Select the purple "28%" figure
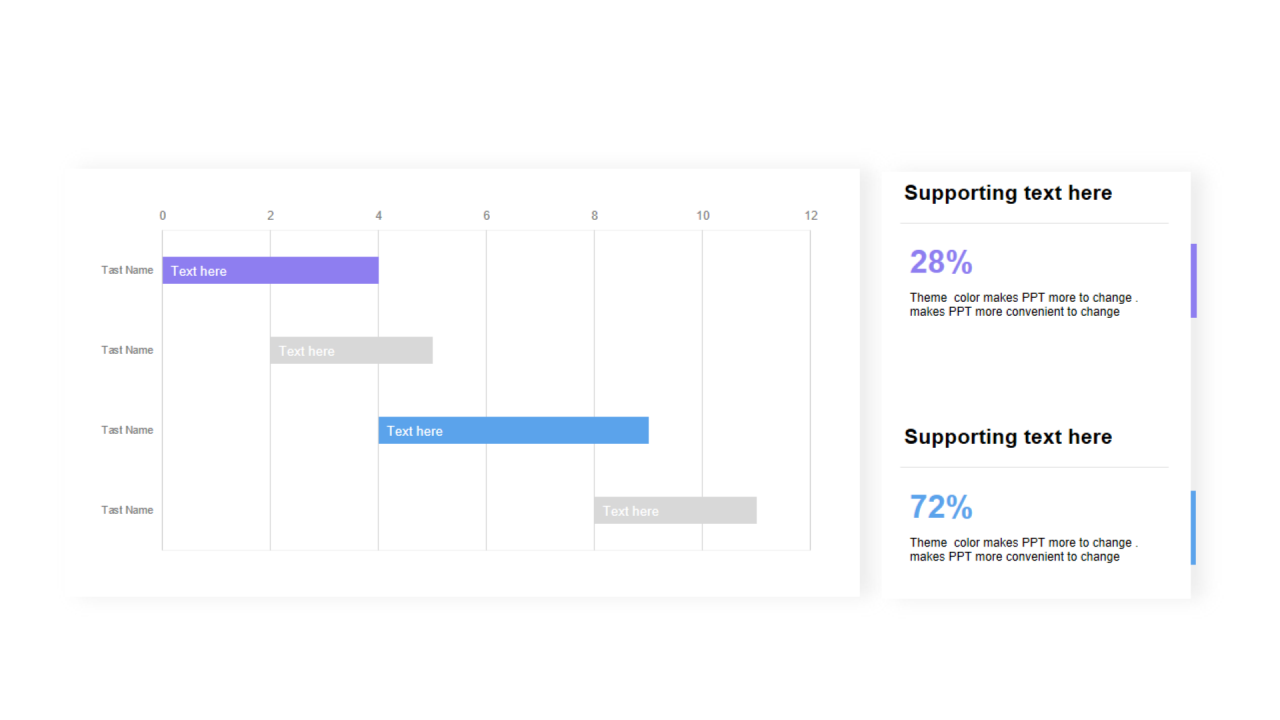Viewport: 1280px width, 720px height. point(941,262)
